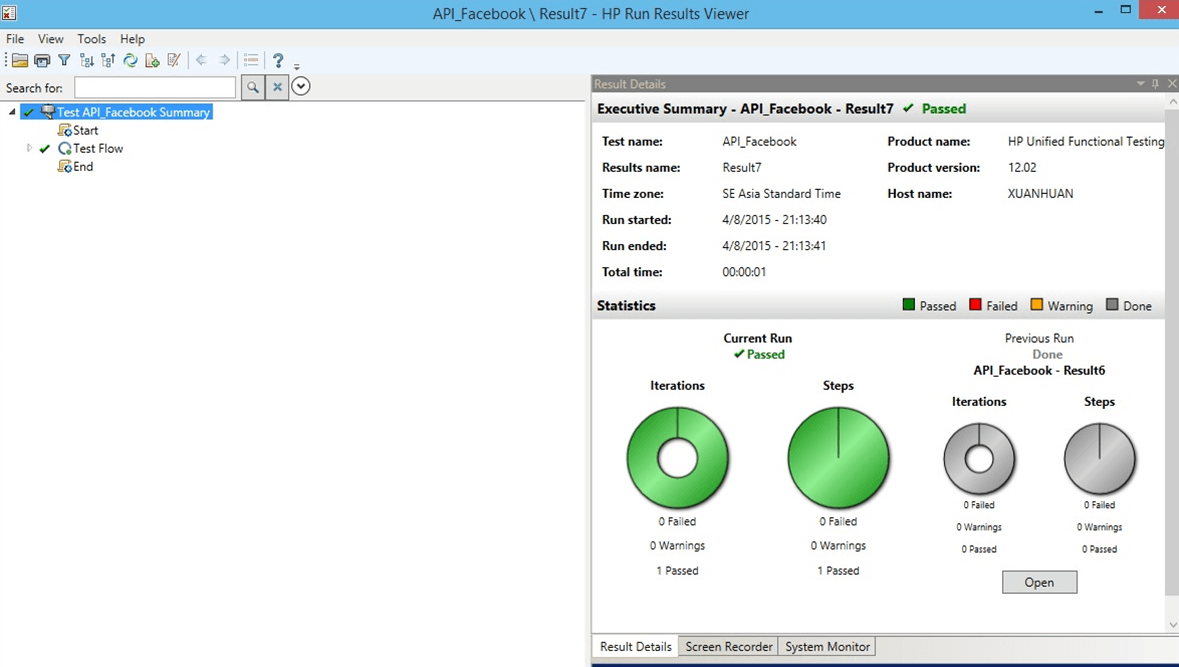Switch to the System Monitor tab

click(x=827, y=646)
